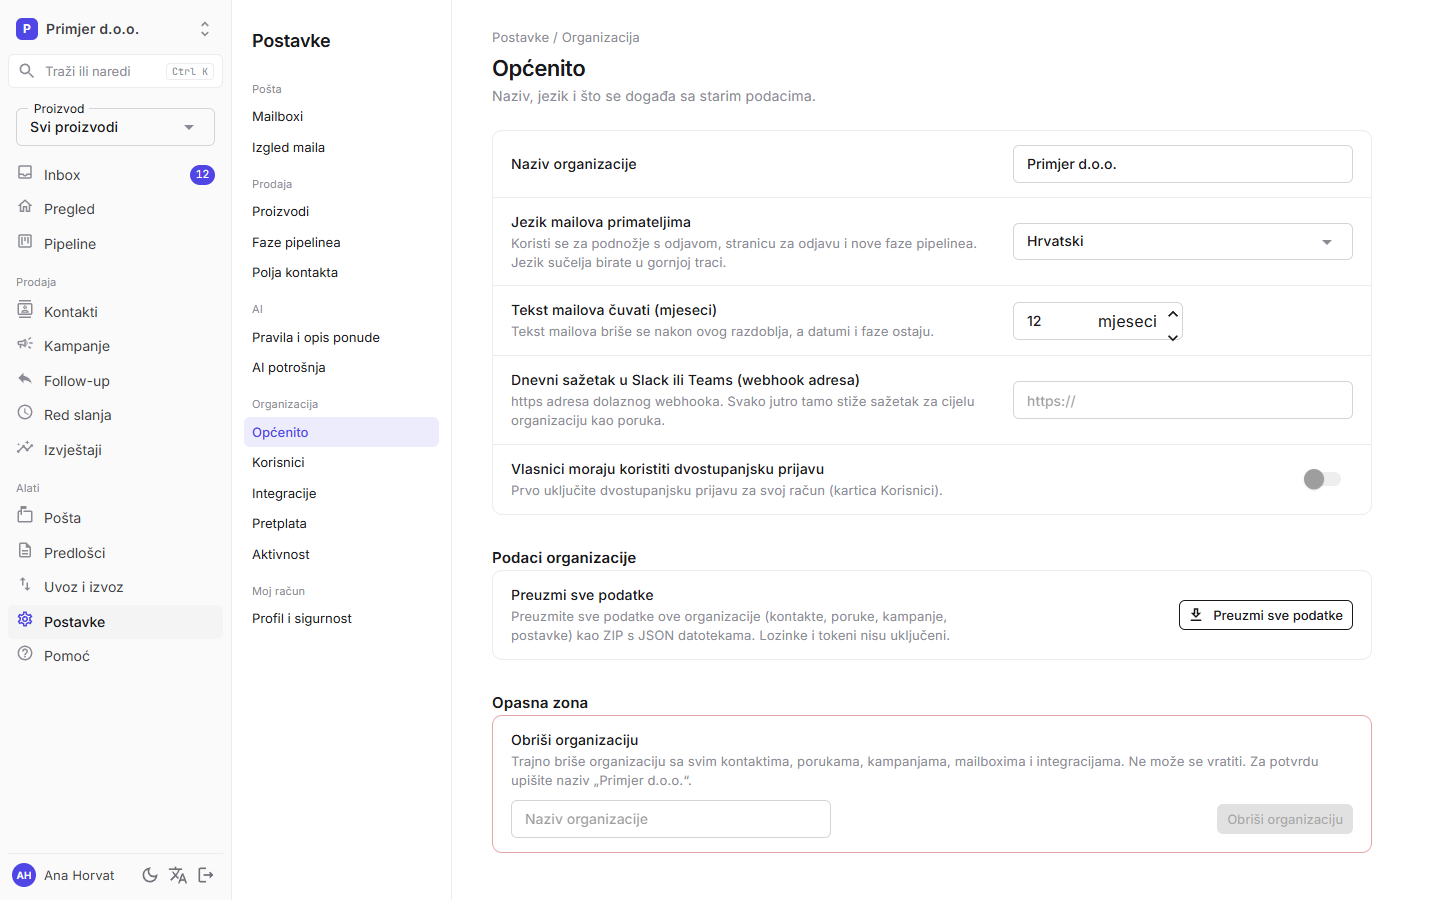Click the Preuzmi sve podatke button
Screen dimensions: 1440x900
tap(1265, 615)
